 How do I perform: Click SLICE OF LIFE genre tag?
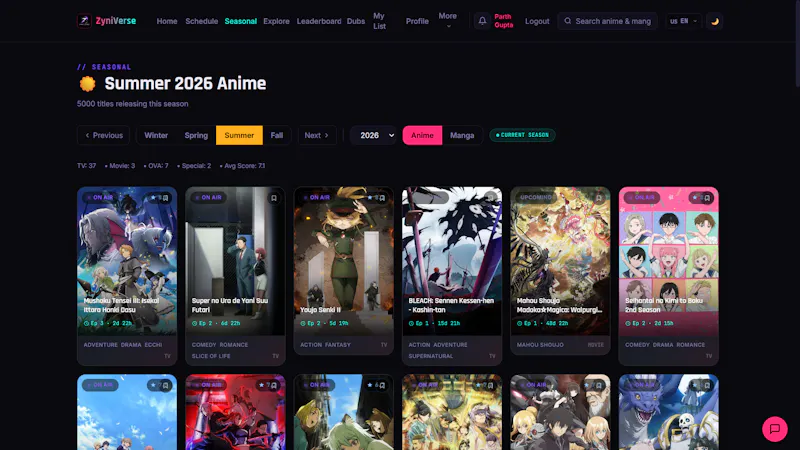click(x=211, y=356)
